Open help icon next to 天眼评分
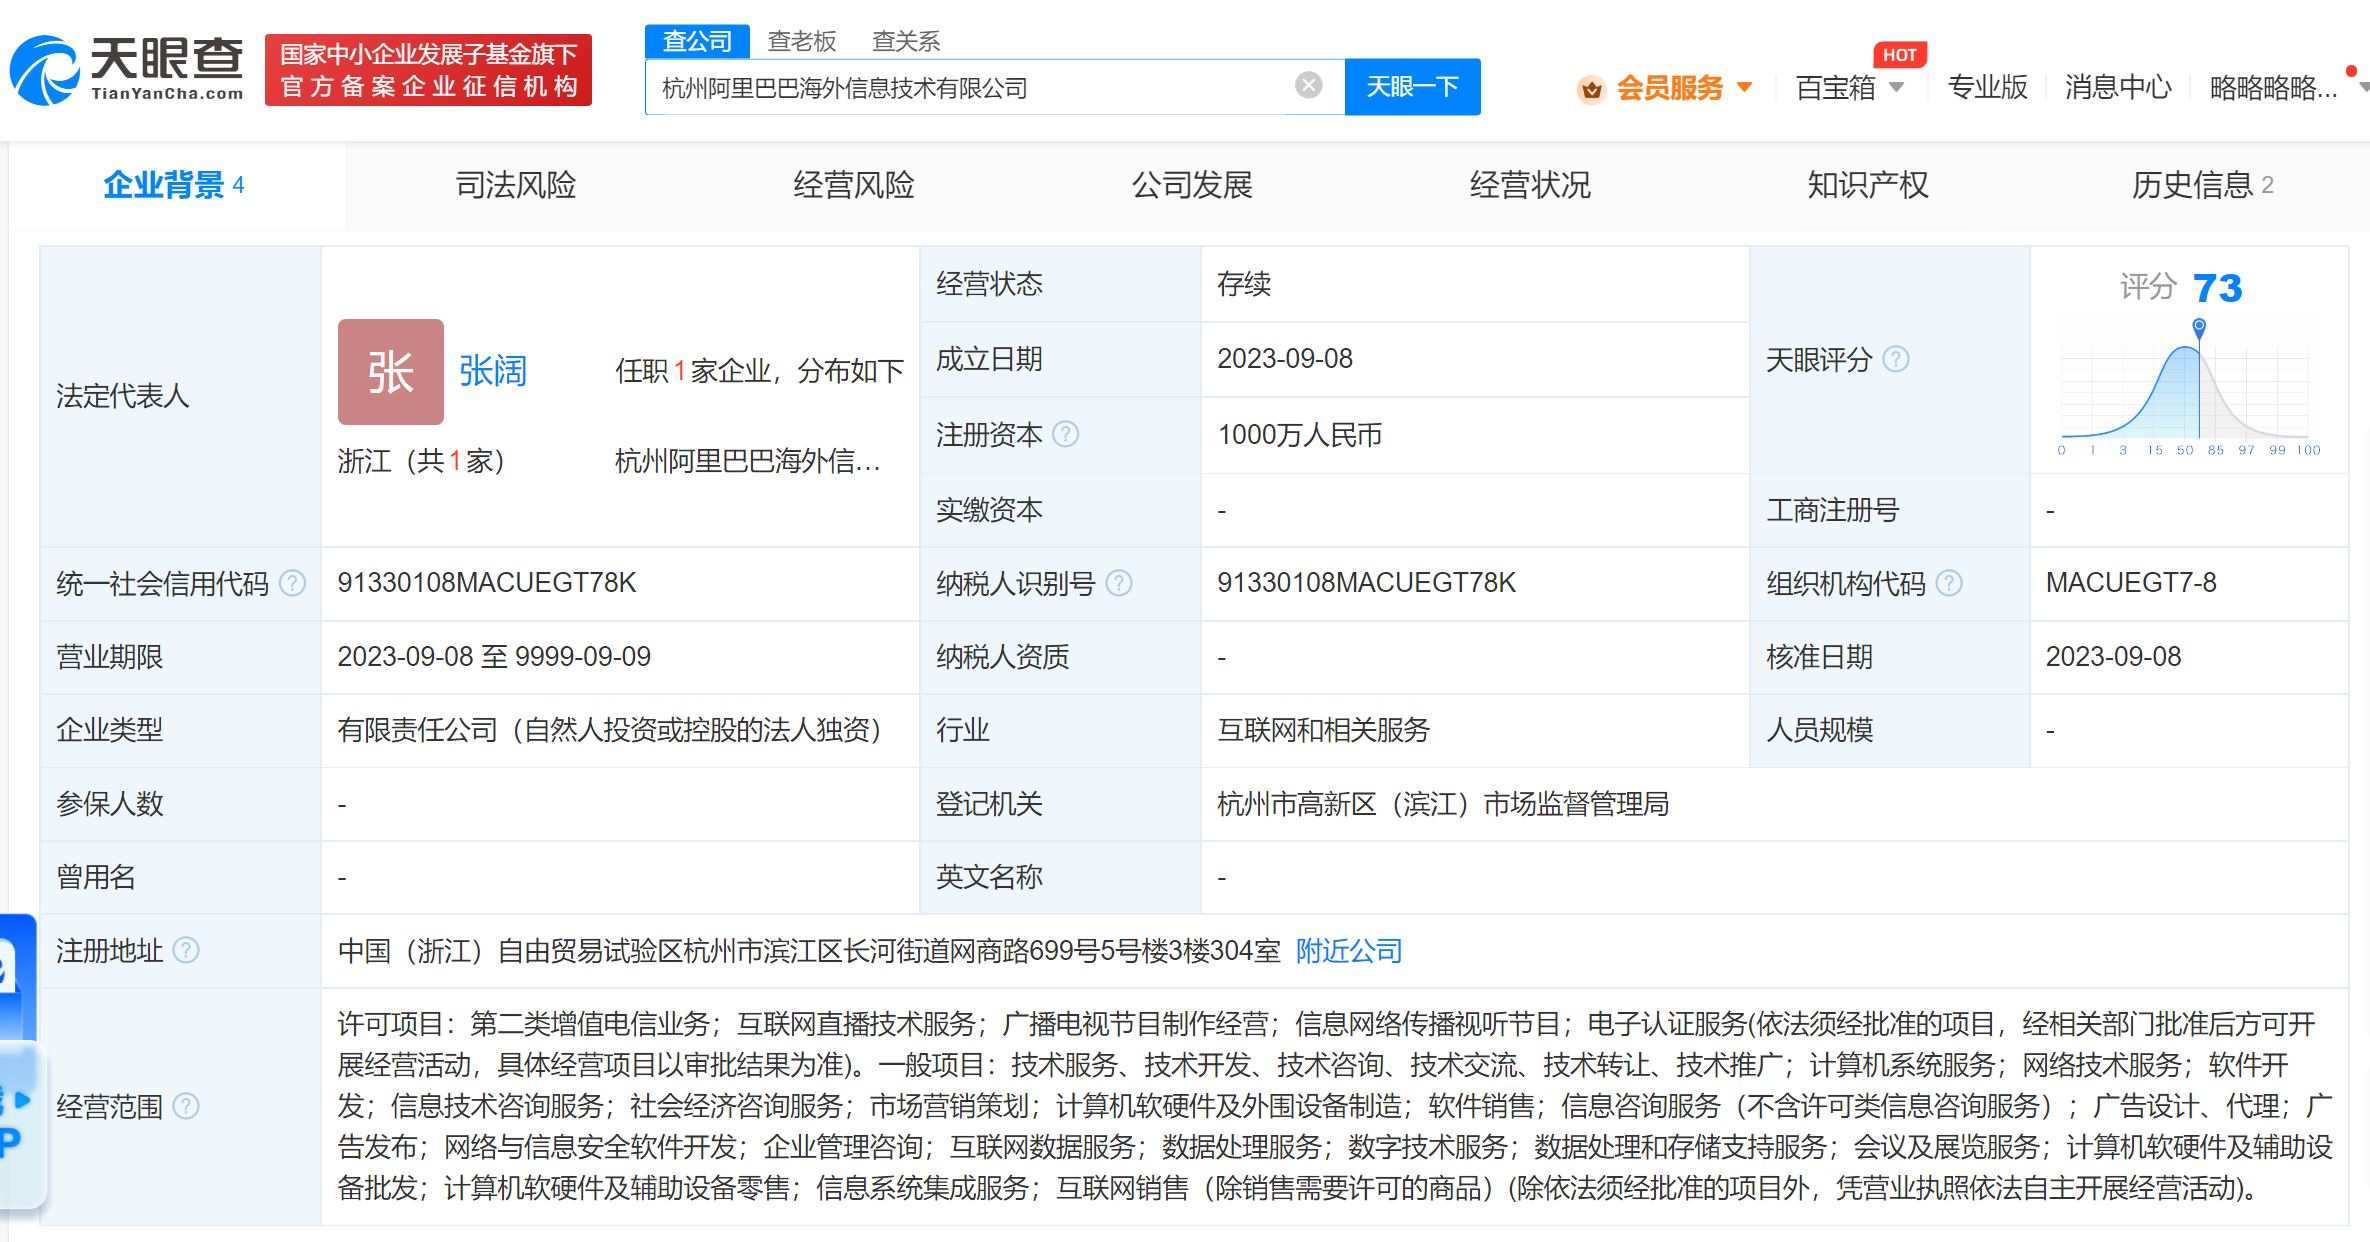The image size is (2370, 1242). point(1896,360)
